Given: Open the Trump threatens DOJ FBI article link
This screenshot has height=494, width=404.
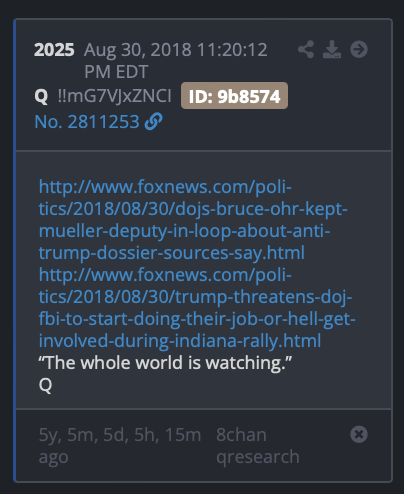Looking at the screenshot, I should (197, 308).
